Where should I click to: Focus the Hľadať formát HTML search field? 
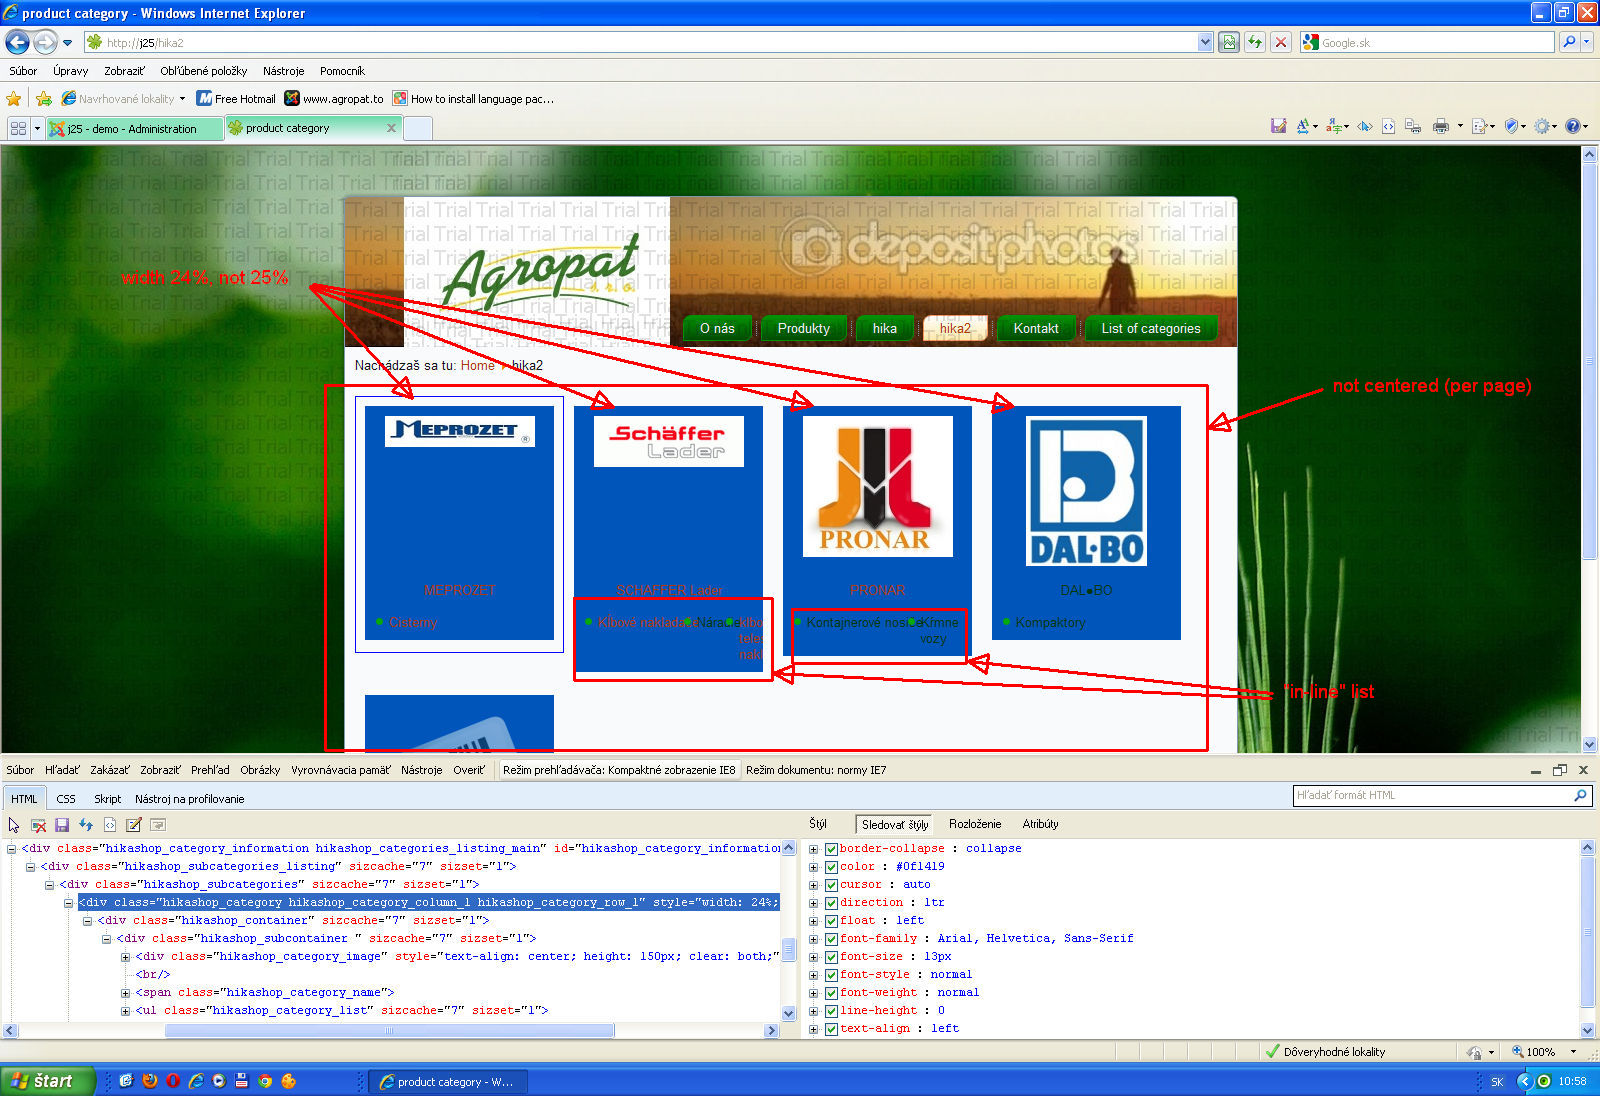coord(1434,796)
